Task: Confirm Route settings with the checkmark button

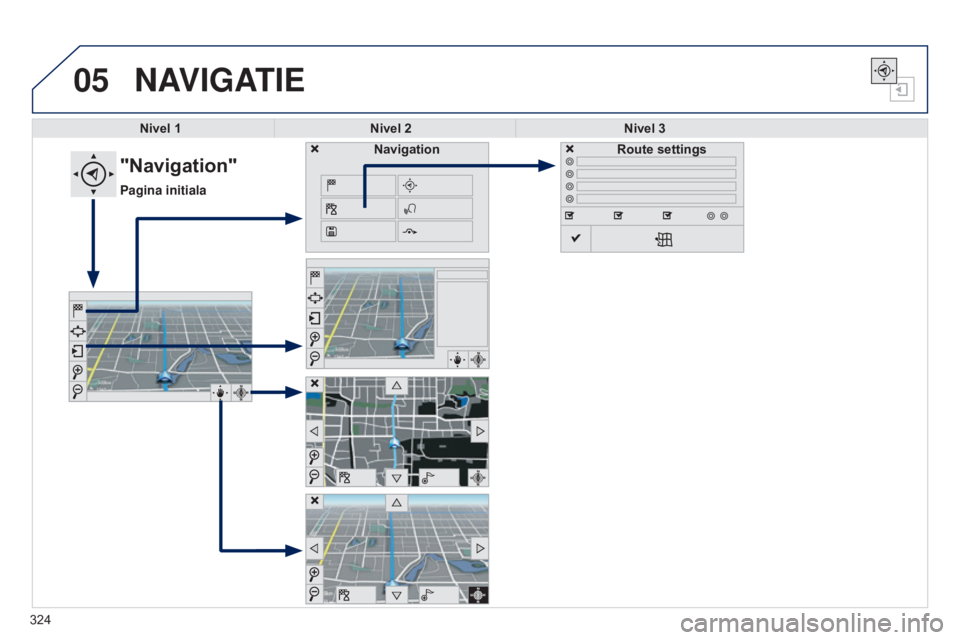Action: point(576,239)
